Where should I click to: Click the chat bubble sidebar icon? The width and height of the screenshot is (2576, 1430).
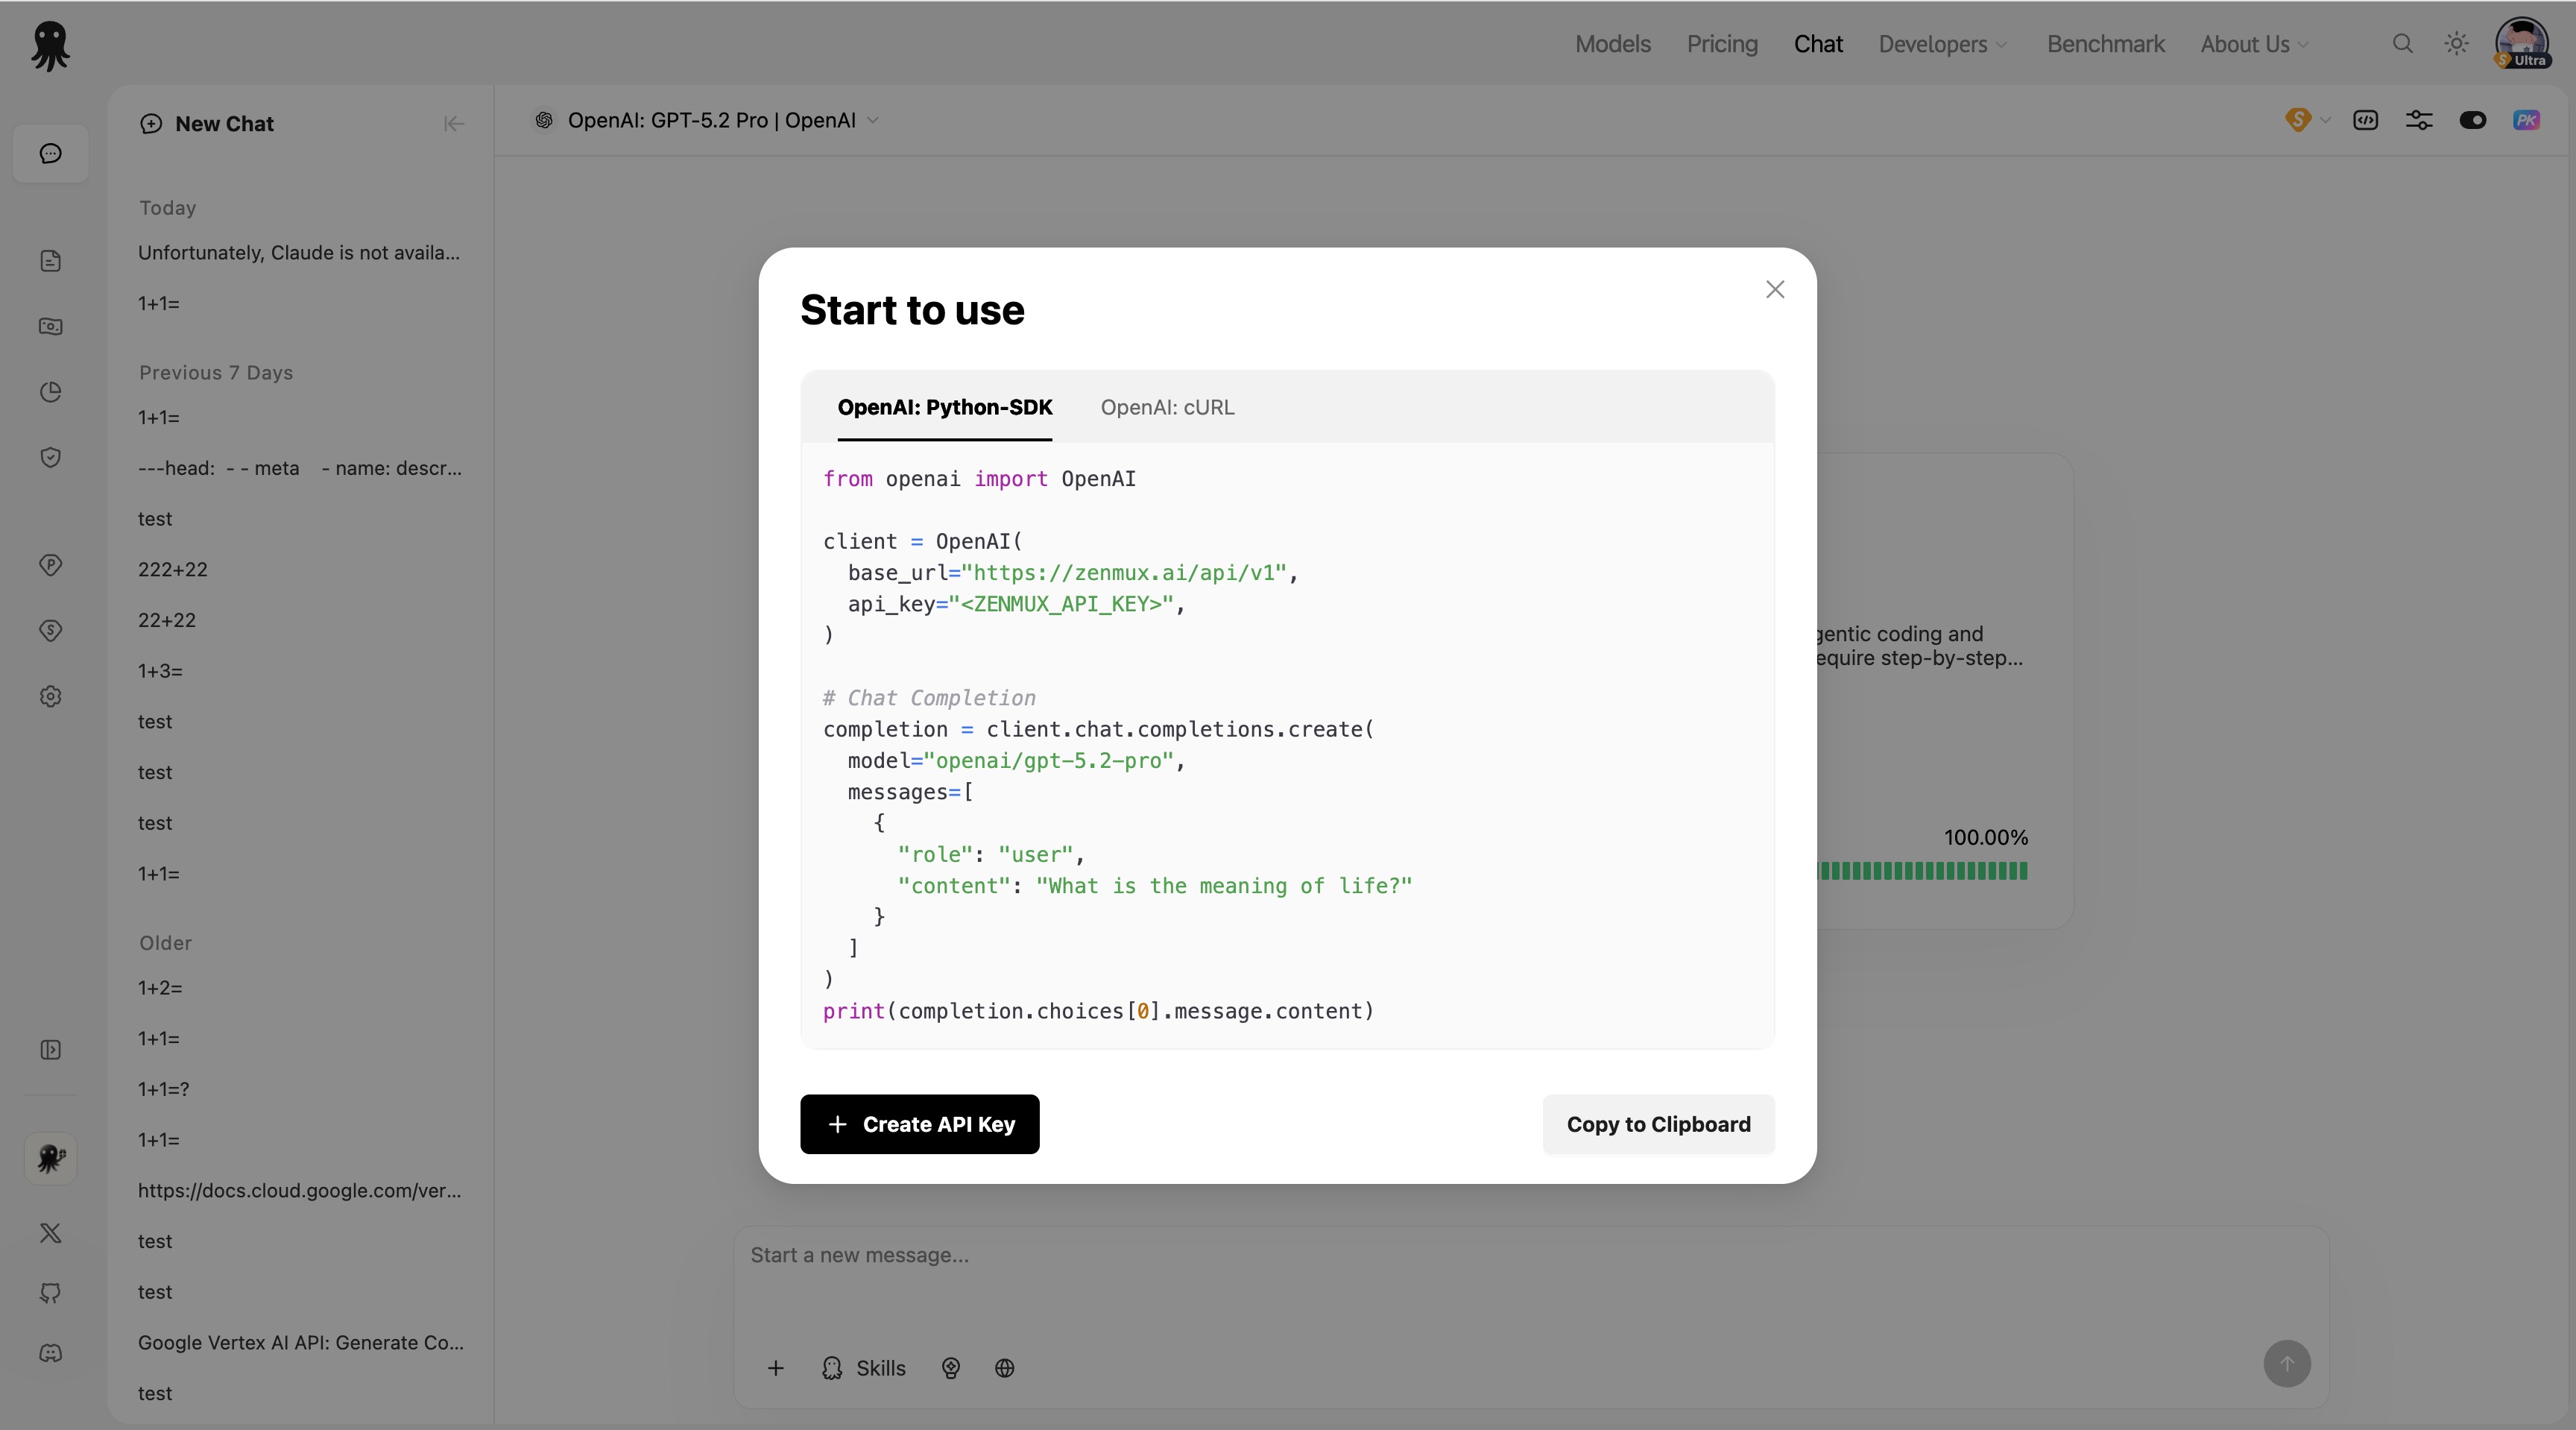point(50,153)
